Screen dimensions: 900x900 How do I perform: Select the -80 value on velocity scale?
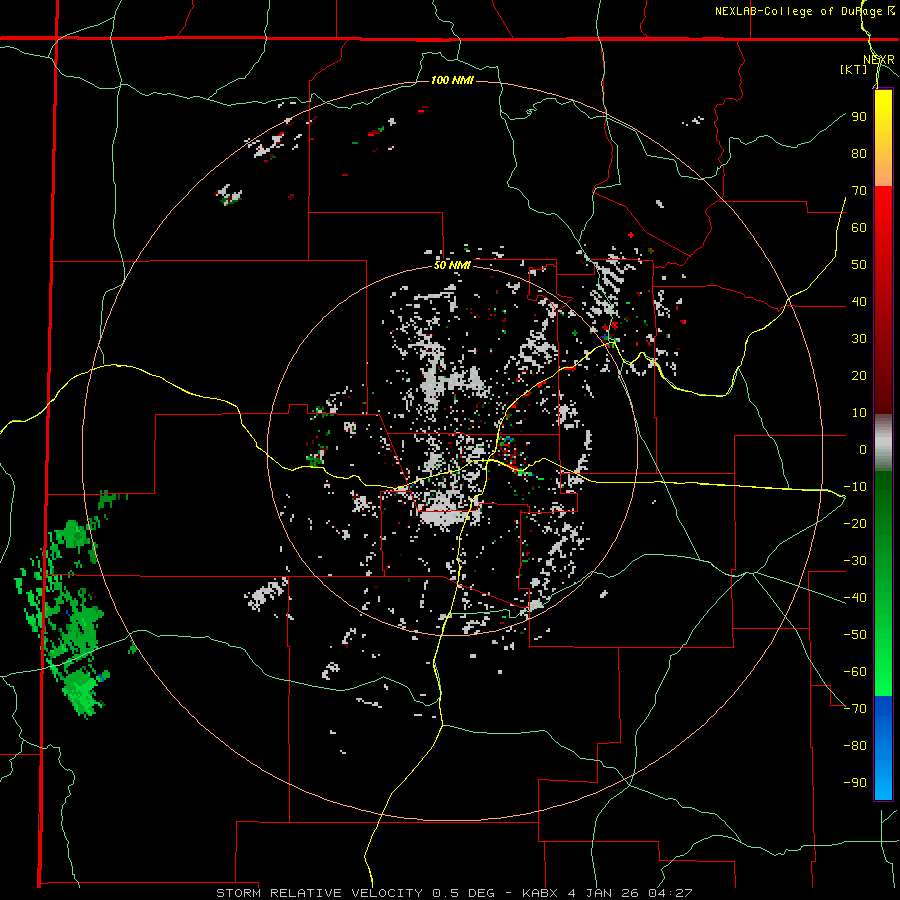(855, 746)
